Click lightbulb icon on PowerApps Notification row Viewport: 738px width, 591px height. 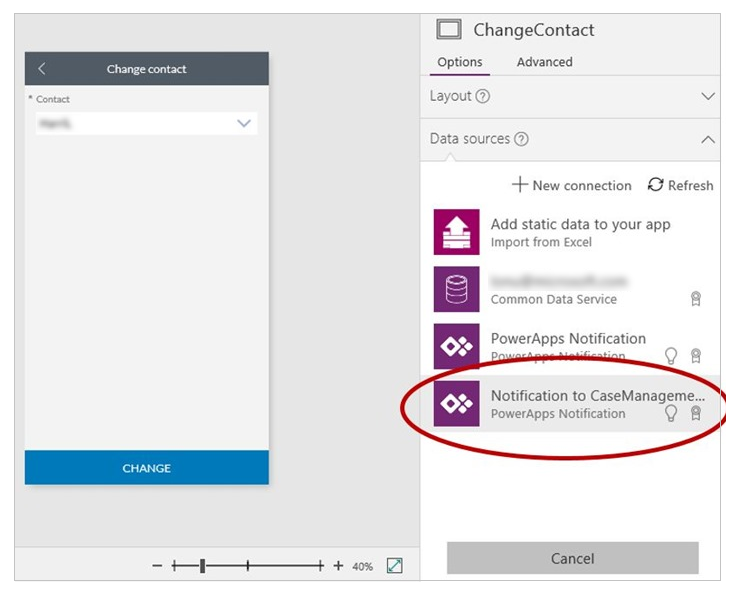tap(671, 356)
